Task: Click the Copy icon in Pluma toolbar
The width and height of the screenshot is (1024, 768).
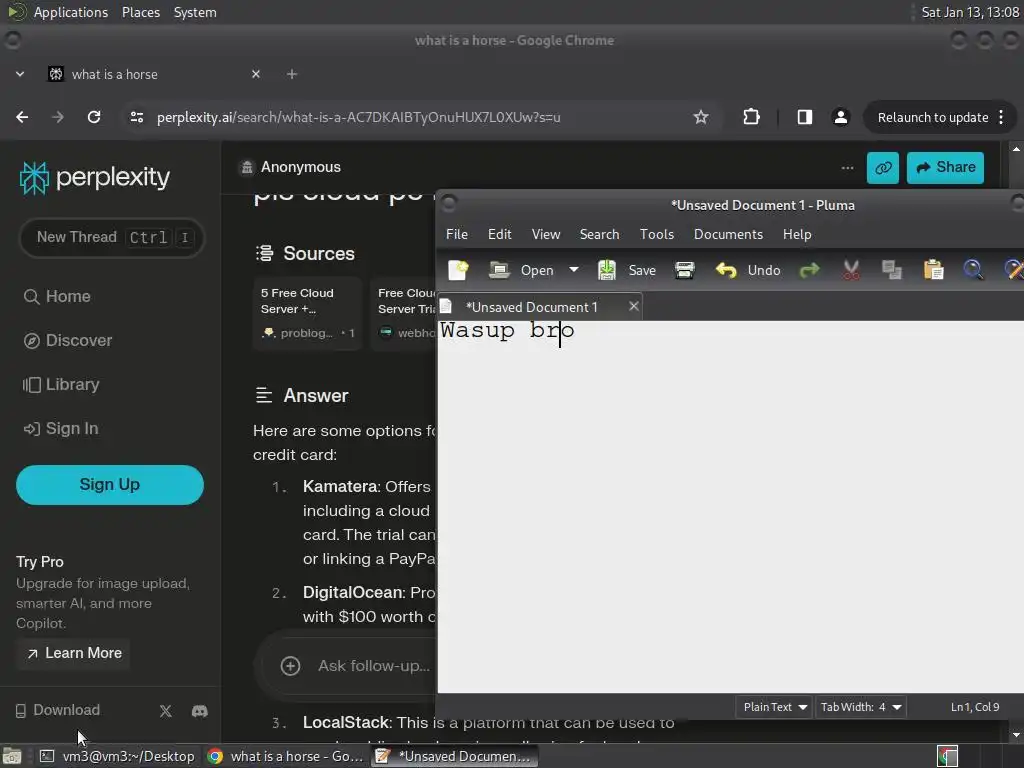Action: [x=891, y=270]
